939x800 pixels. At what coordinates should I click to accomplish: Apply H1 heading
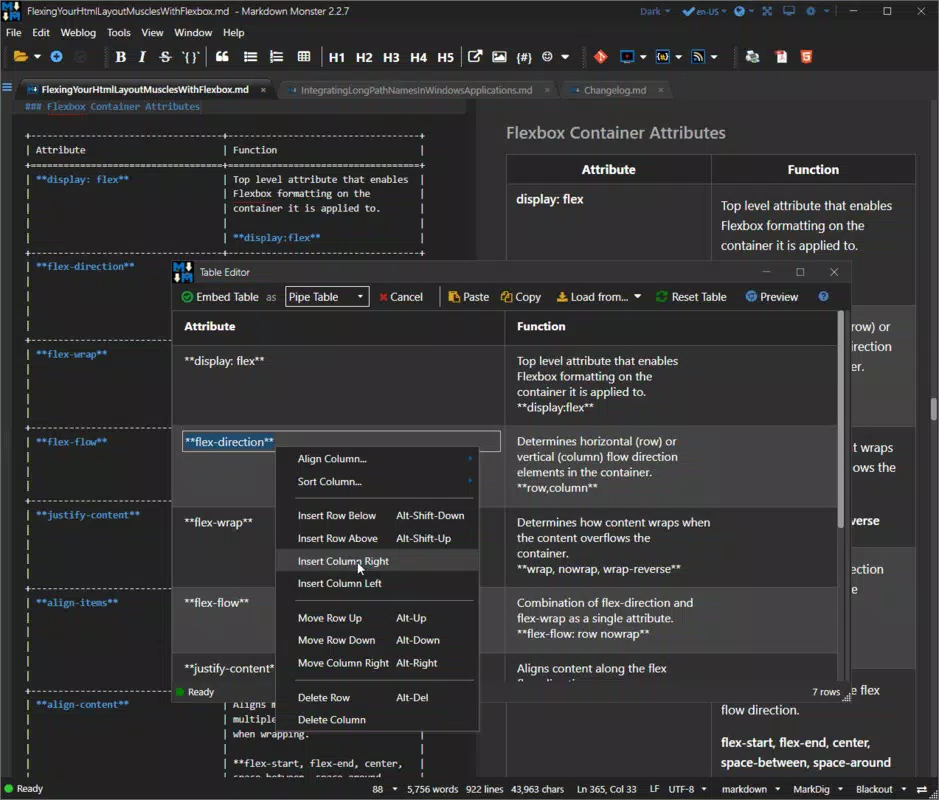(337, 57)
